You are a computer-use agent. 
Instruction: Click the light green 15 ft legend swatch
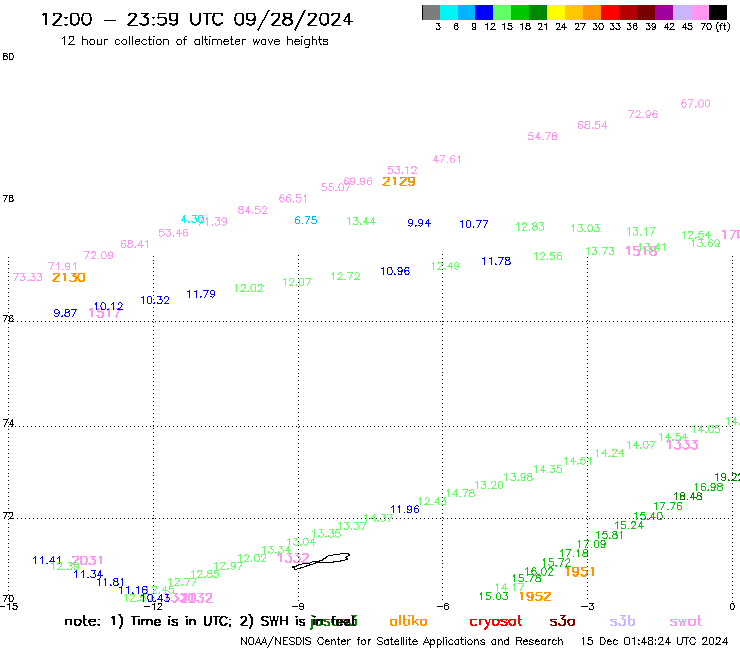502,12
